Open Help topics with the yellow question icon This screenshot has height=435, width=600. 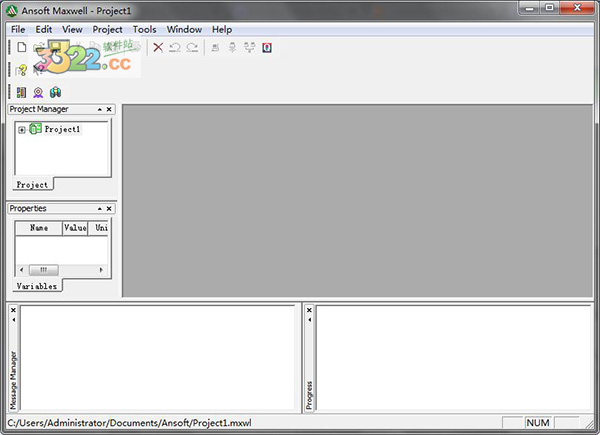(21, 70)
